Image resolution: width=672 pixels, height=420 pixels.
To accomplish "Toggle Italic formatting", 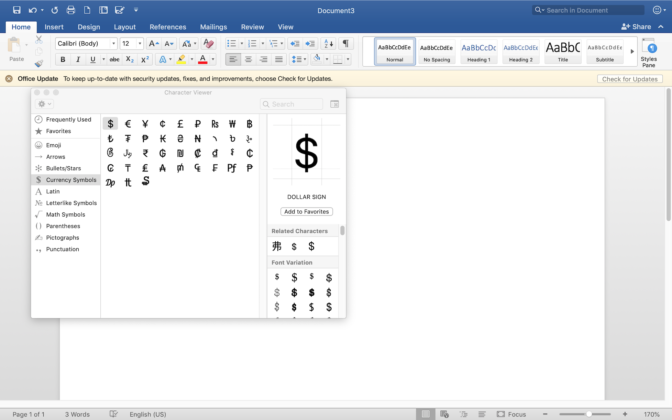I will [x=78, y=59].
